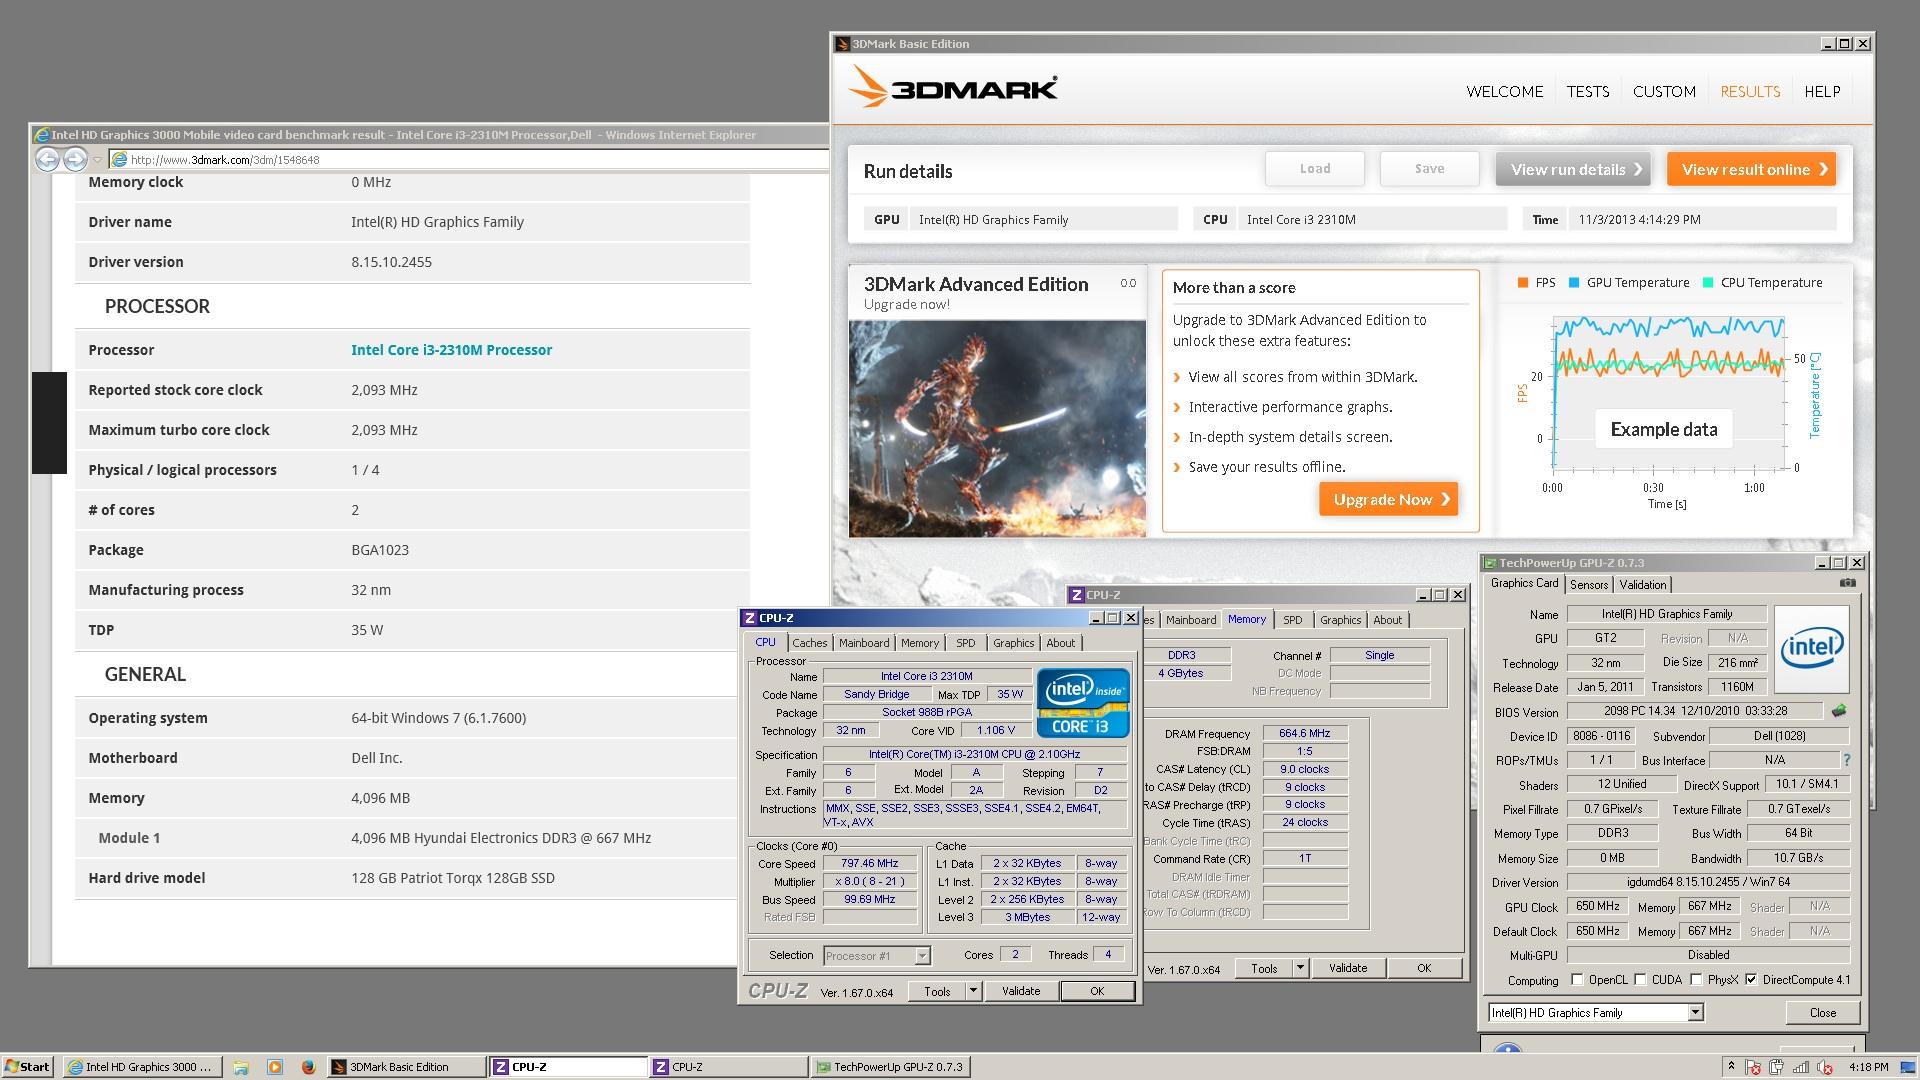Switch to the Mainboard tab in front CPU-Z
The image size is (1920, 1080).
(864, 643)
